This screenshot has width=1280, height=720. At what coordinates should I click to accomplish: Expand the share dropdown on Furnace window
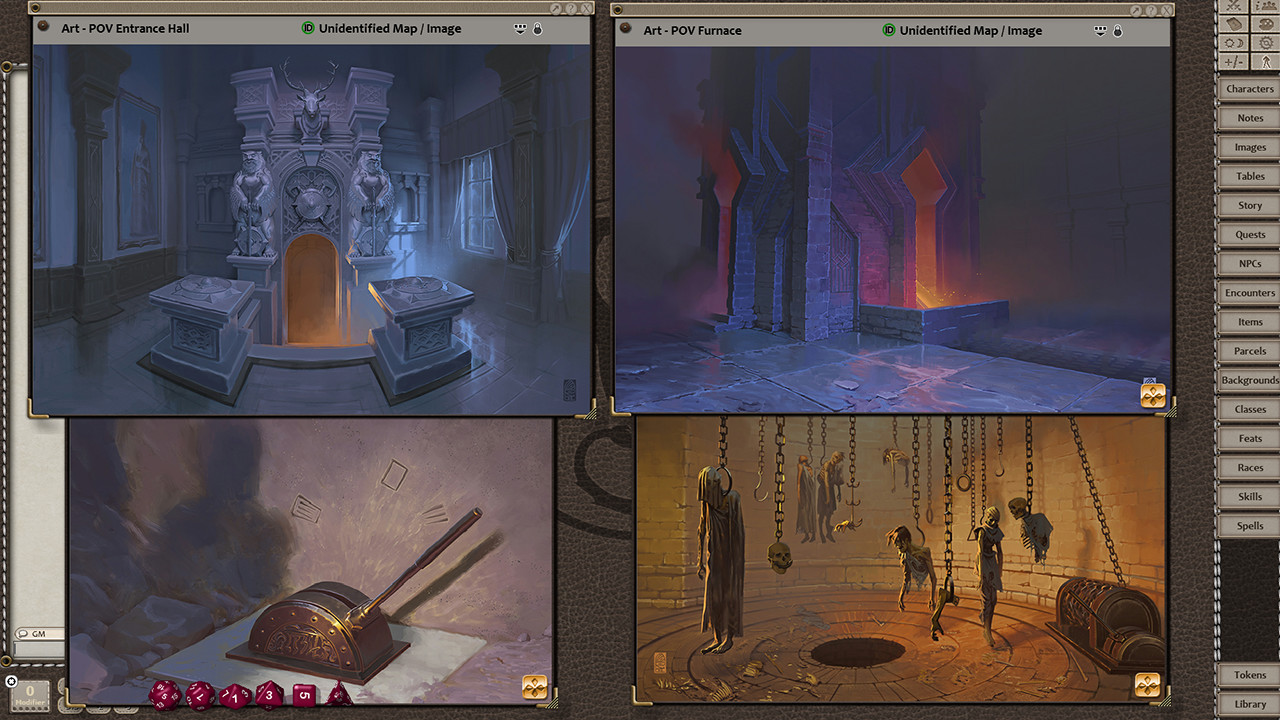[x=1101, y=31]
